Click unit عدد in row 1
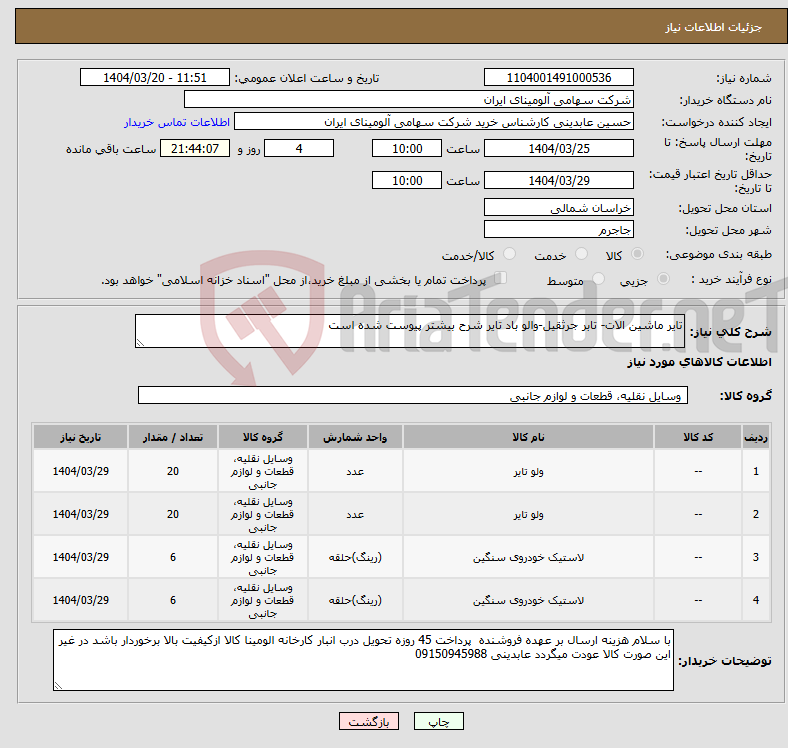 pyautogui.click(x=355, y=472)
